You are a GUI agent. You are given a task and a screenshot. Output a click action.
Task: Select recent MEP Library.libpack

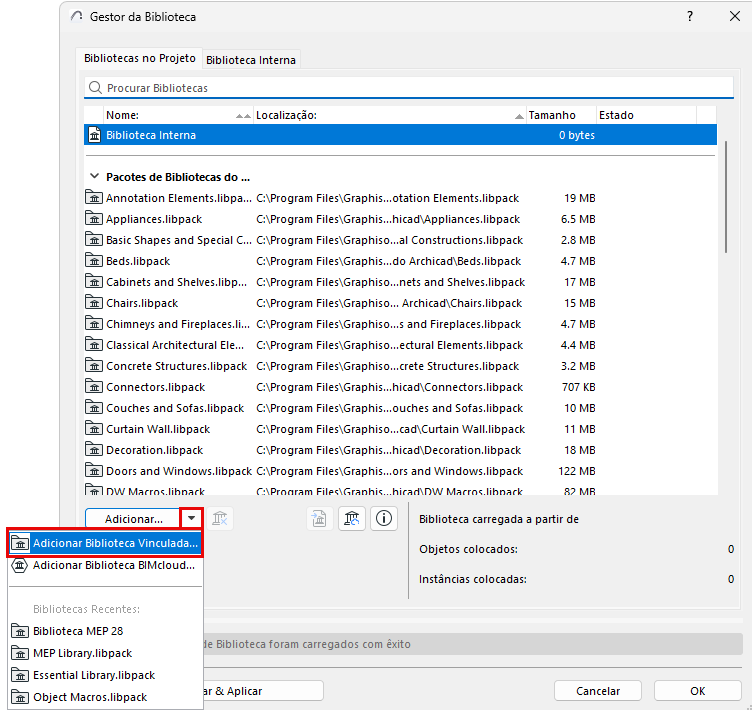coord(105,653)
